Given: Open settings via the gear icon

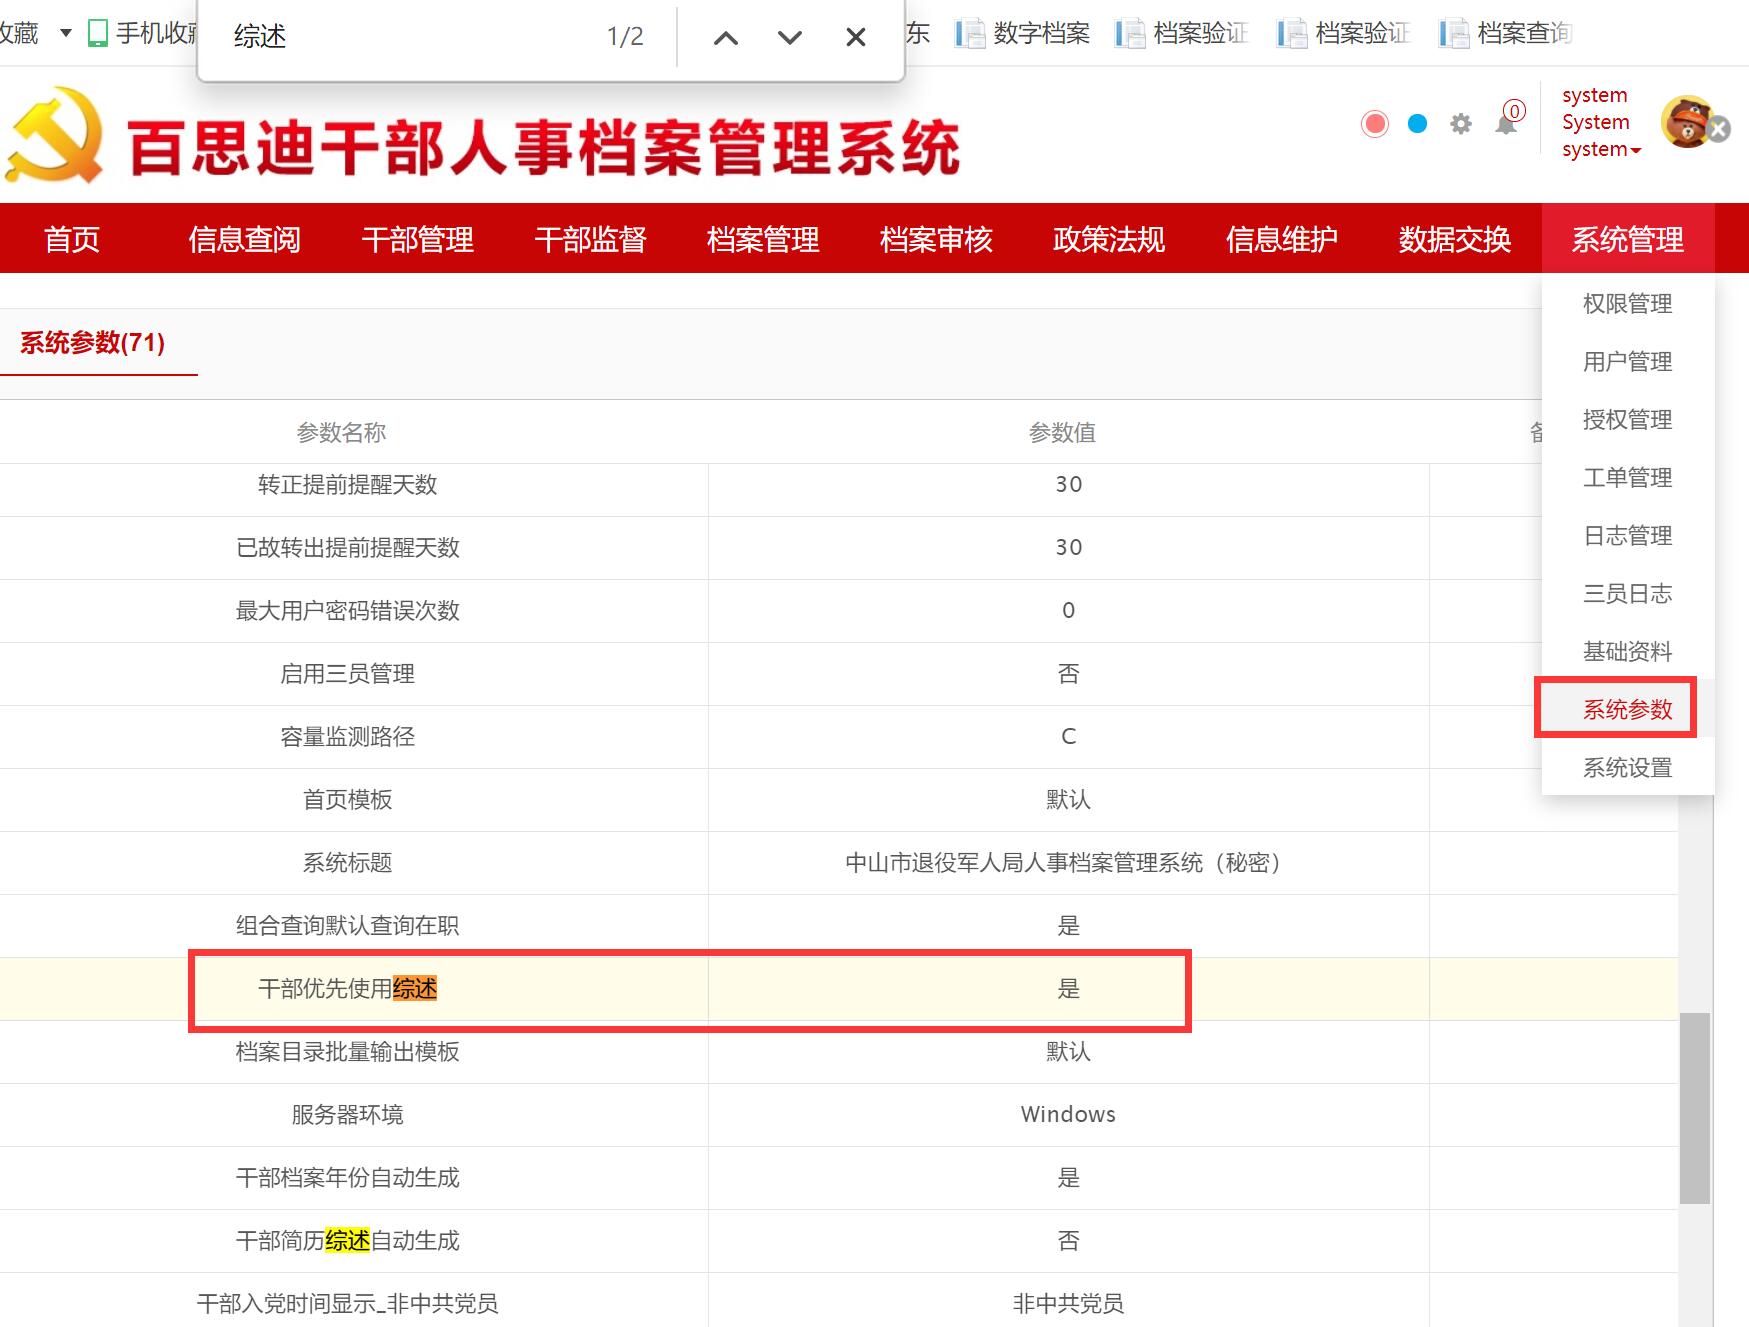Looking at the screenshot, I should tap(1461, 124).
